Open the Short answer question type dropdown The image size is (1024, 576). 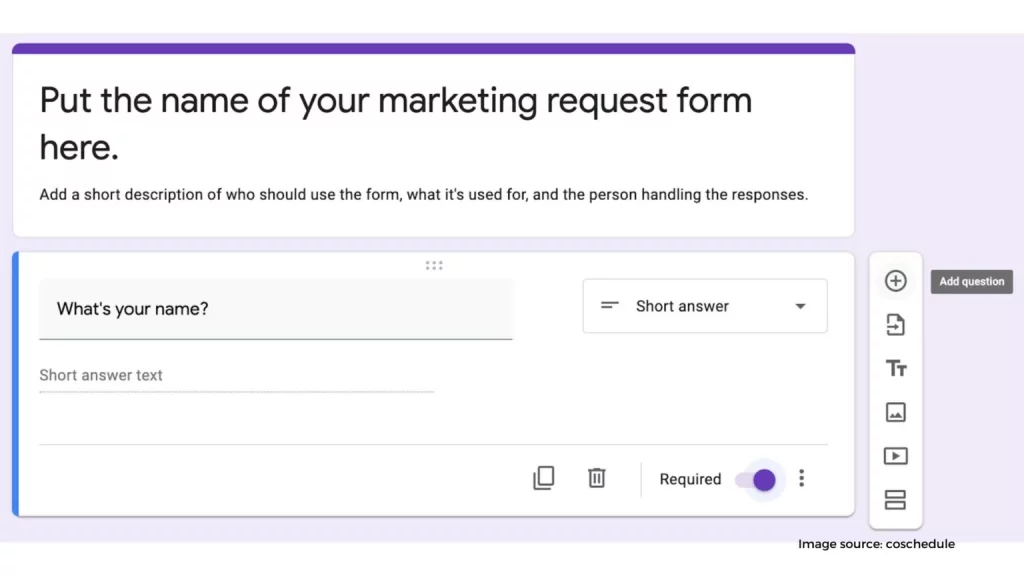[x=705, y=306]
